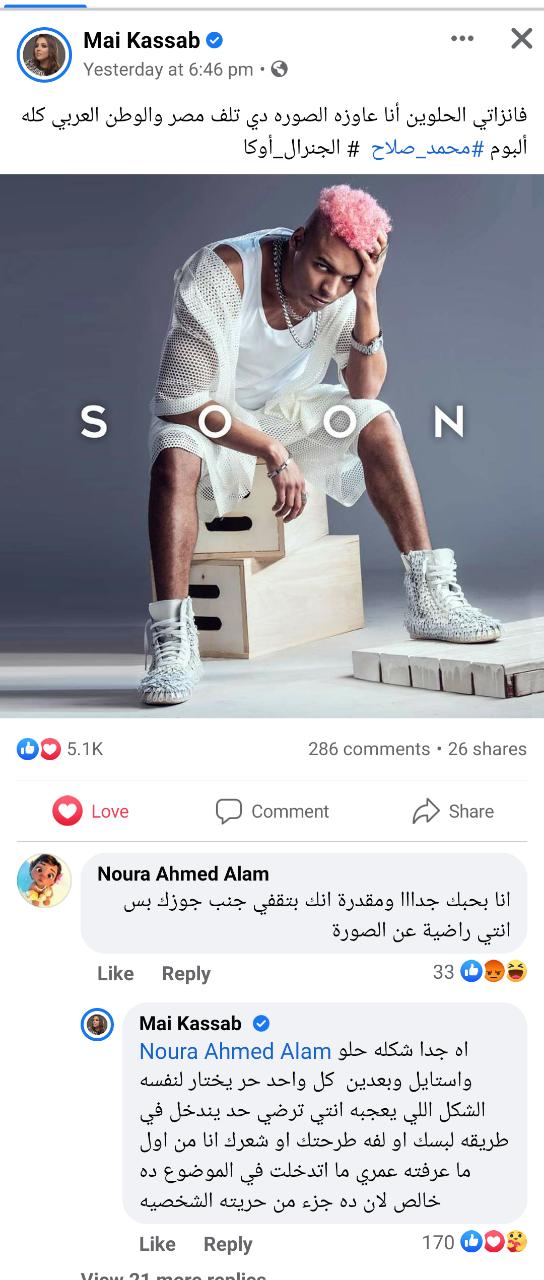The image size is (544, 1280).
Task: Share the post using the Share arrow
Action: tap(453, 811)
